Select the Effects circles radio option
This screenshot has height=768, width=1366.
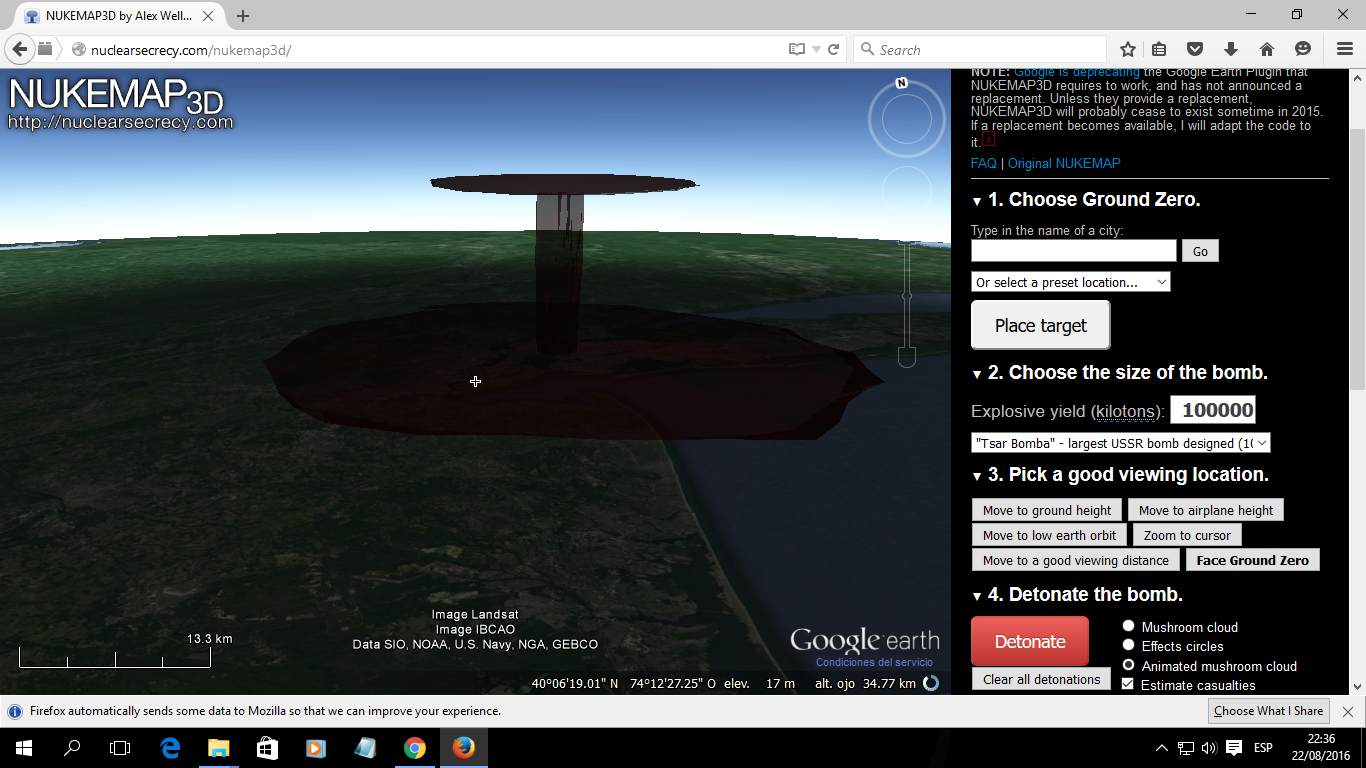pyautogui.click(x=1129, y=645)
